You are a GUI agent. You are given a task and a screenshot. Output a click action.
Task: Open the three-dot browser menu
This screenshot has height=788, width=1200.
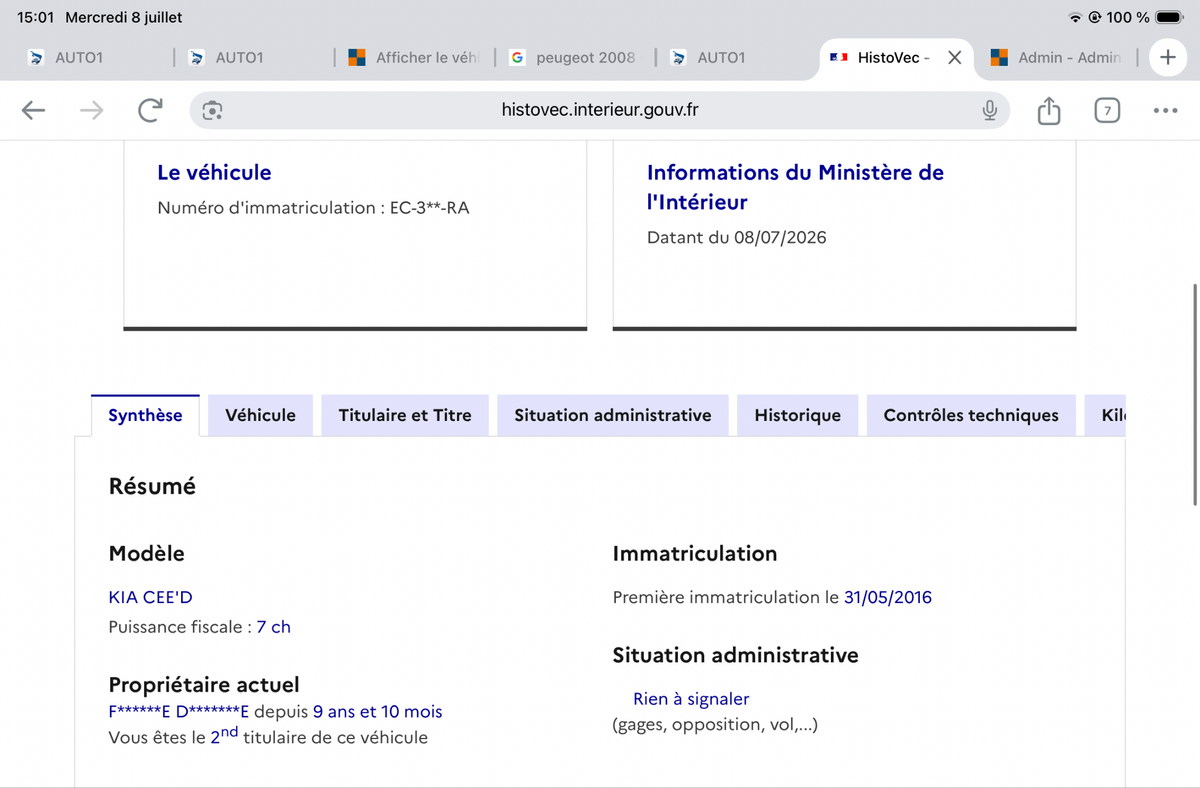tap(1165, 111)
